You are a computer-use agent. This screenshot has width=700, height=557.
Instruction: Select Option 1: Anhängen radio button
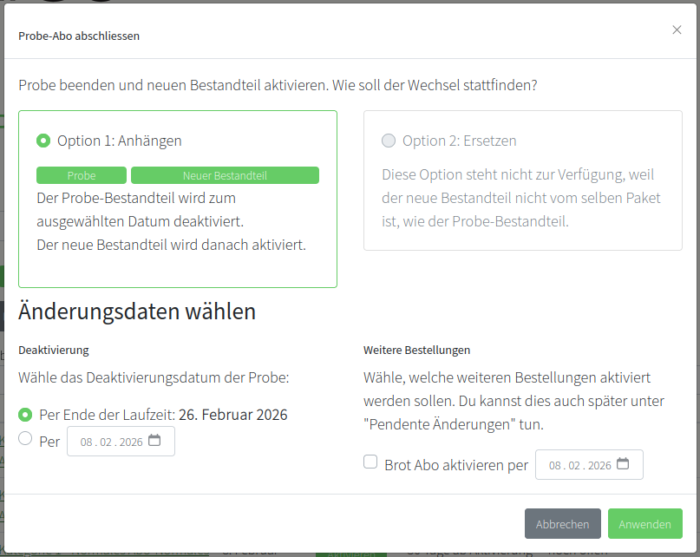(x=43, y=141)
